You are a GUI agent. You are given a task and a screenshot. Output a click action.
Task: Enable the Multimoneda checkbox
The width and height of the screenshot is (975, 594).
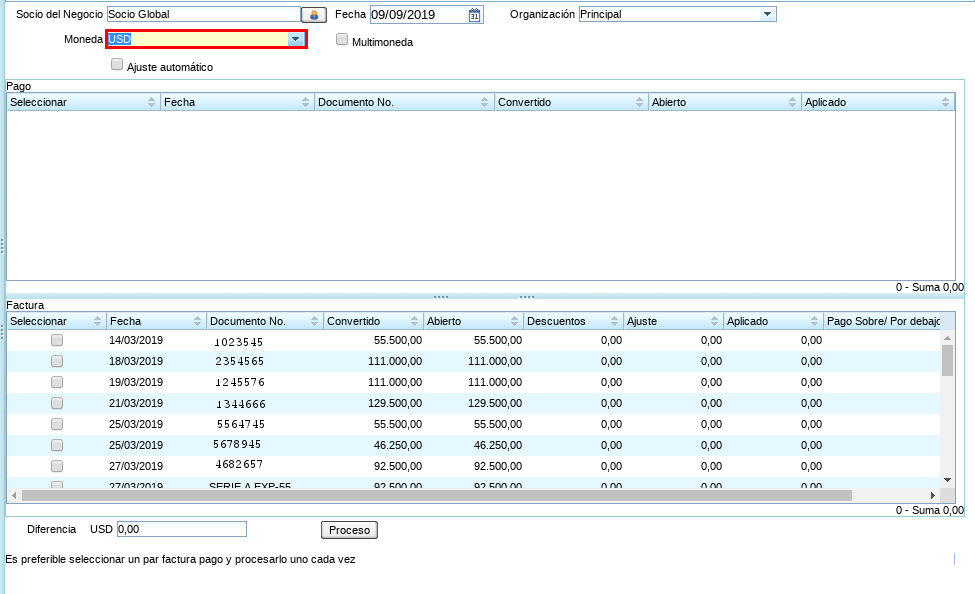click(x=342, y=40)
